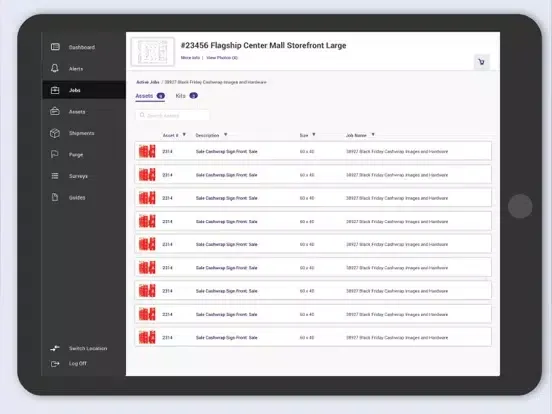Click the Purge flag icon
552x414 pixels.
[55, 154]
